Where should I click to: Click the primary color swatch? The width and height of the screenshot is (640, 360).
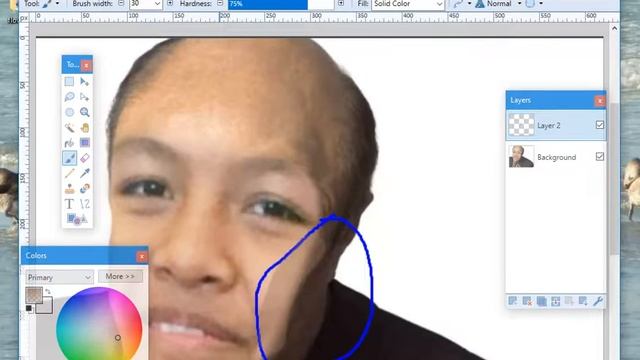pos(33,295)
